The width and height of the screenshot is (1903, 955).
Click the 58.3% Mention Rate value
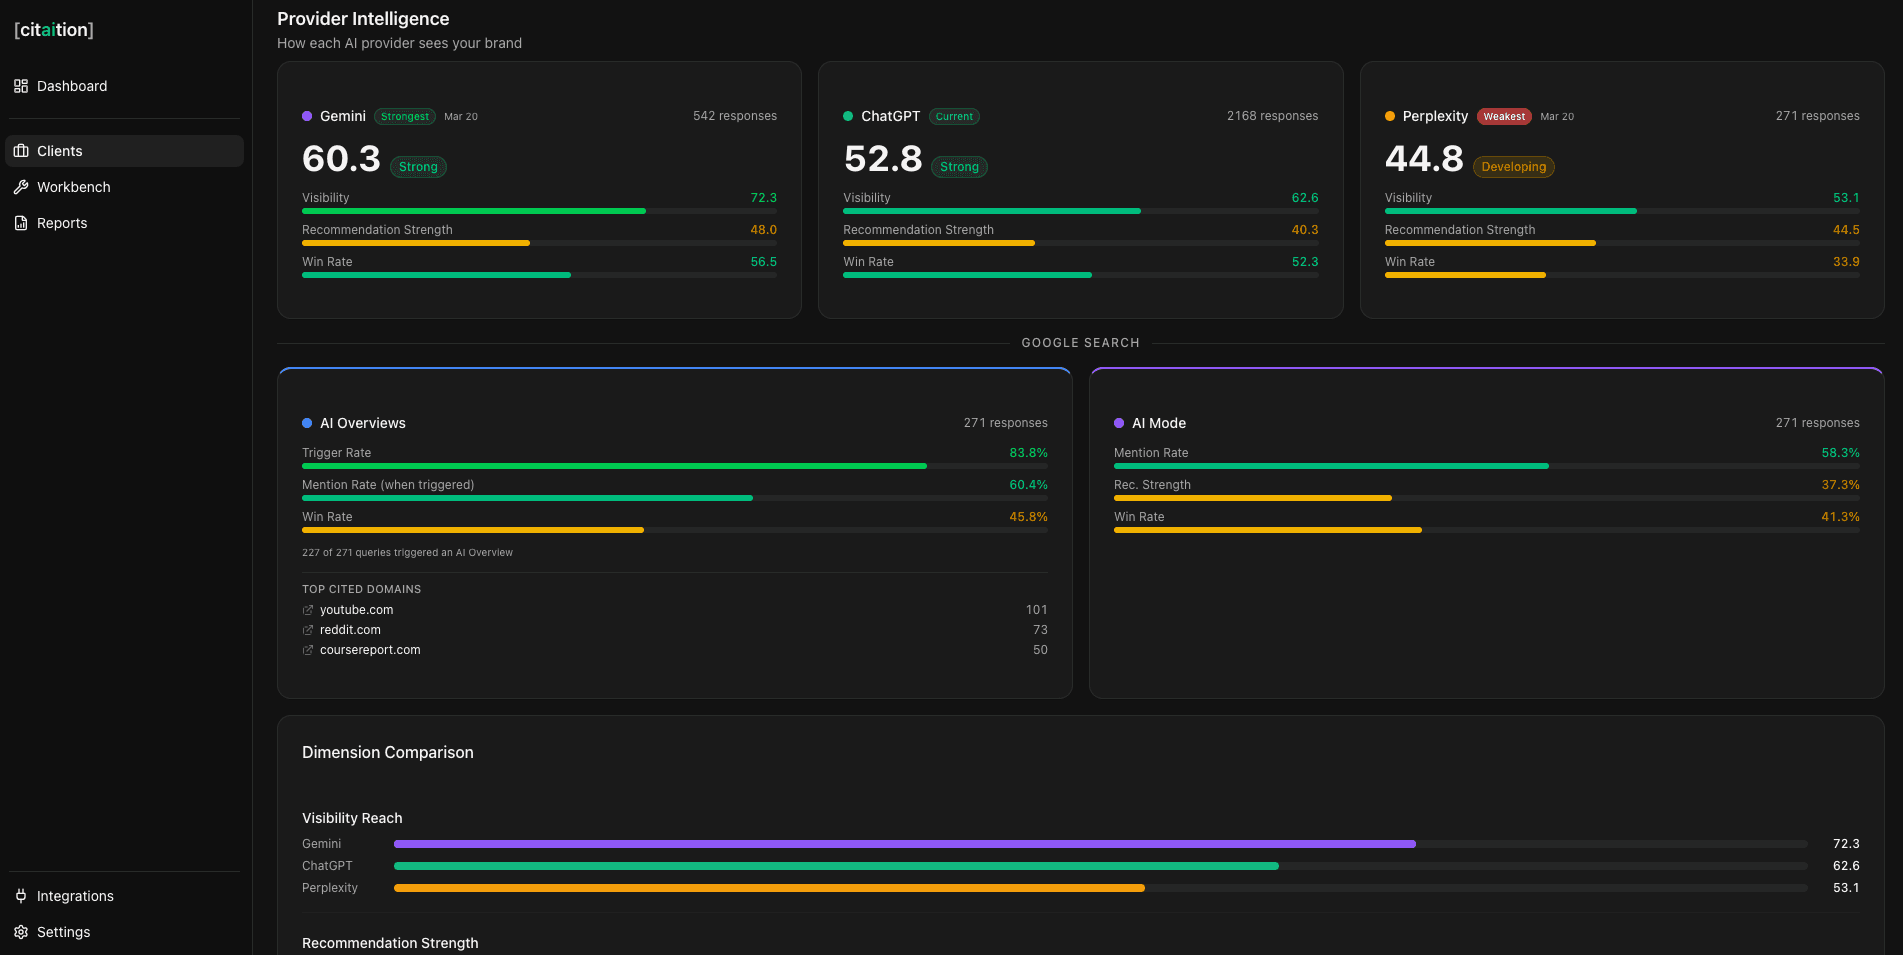pyautogui.click(x=1840, y=453)
